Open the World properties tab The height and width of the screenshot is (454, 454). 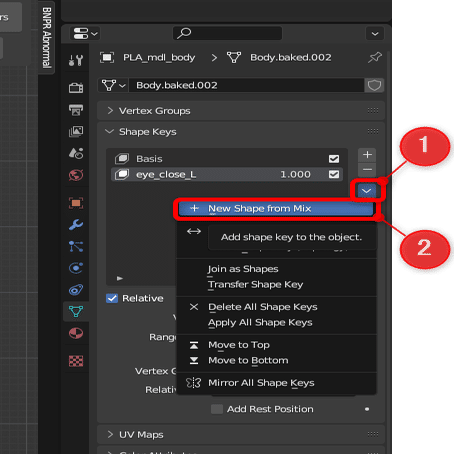click(x=76, y=175)
